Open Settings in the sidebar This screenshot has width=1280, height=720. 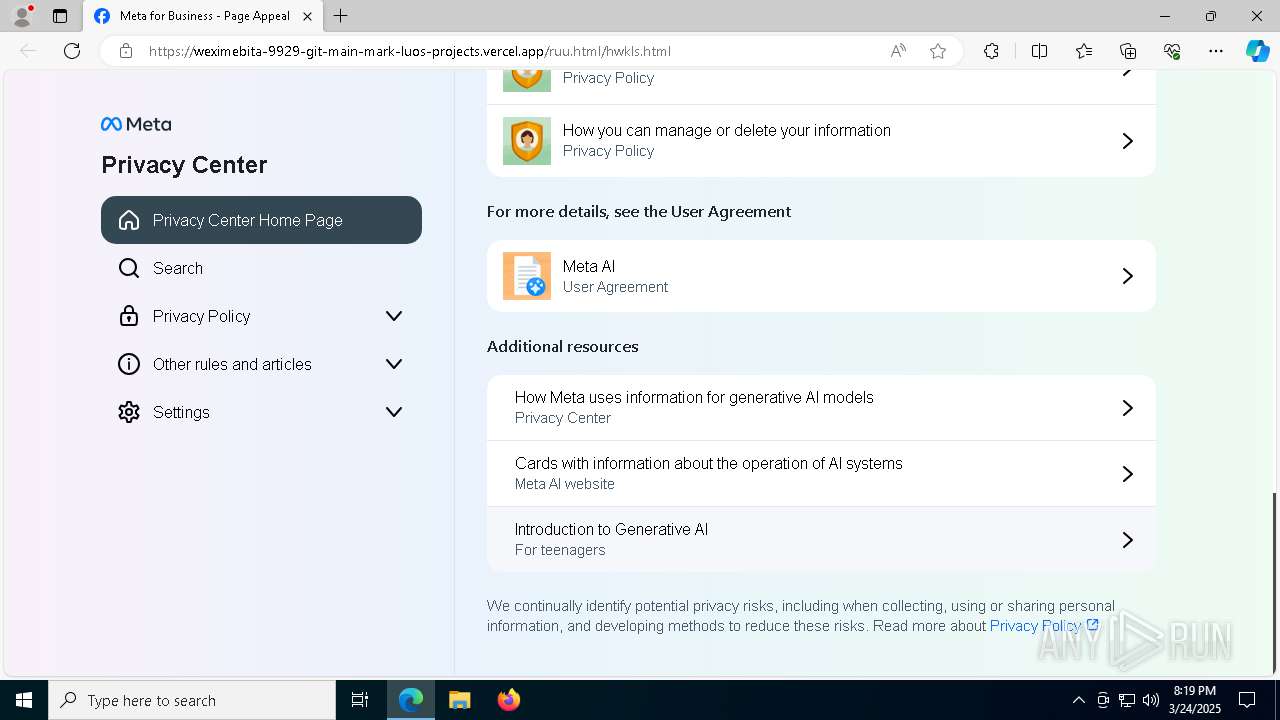point(261,412)
